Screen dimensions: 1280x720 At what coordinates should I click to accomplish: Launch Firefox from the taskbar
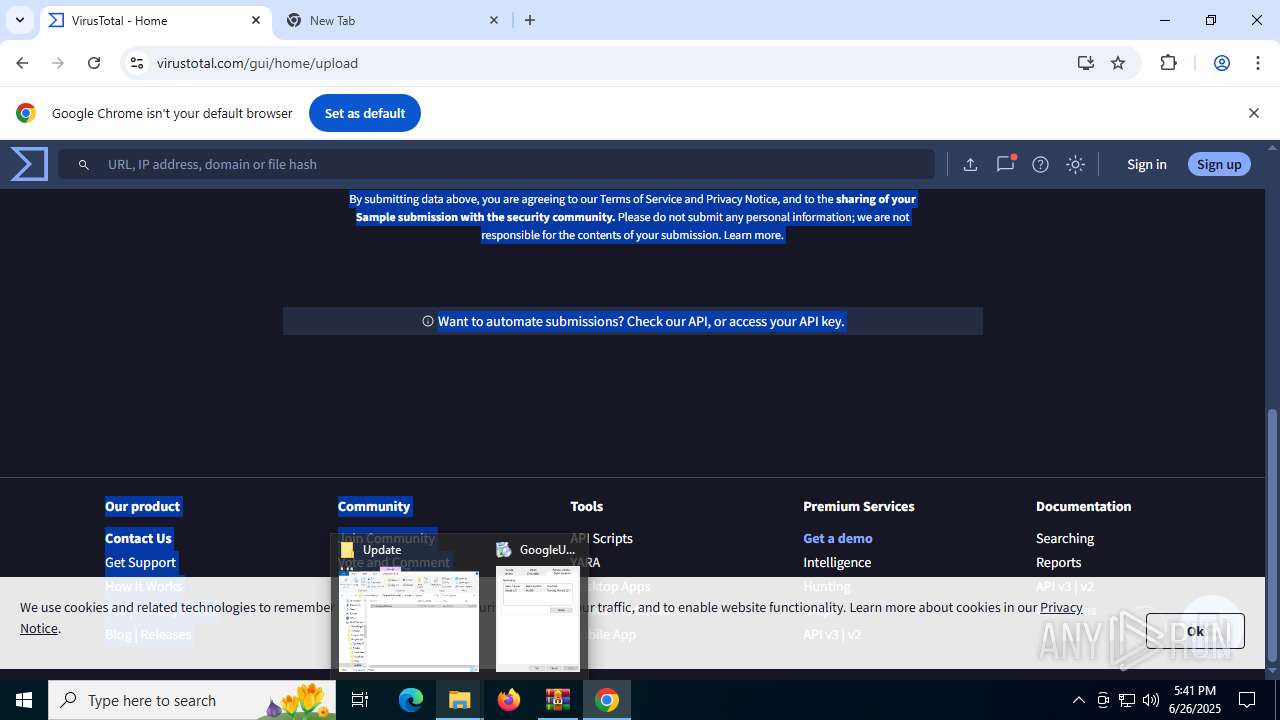509,700
